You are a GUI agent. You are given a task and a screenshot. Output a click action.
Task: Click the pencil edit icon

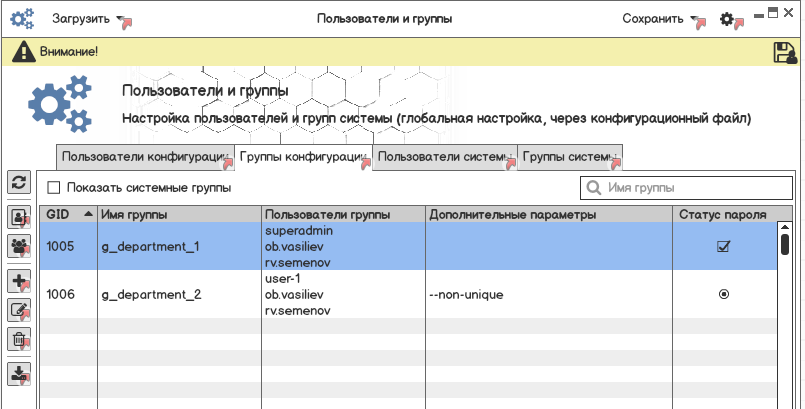pyautogui.click(x=19, y=310)
